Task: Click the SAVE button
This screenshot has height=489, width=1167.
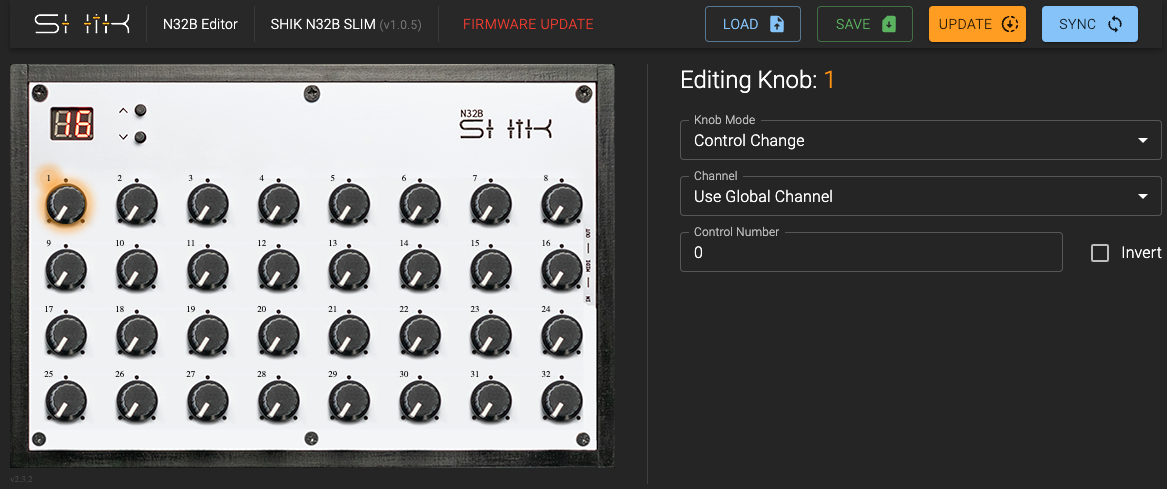Action: [865, 24]
